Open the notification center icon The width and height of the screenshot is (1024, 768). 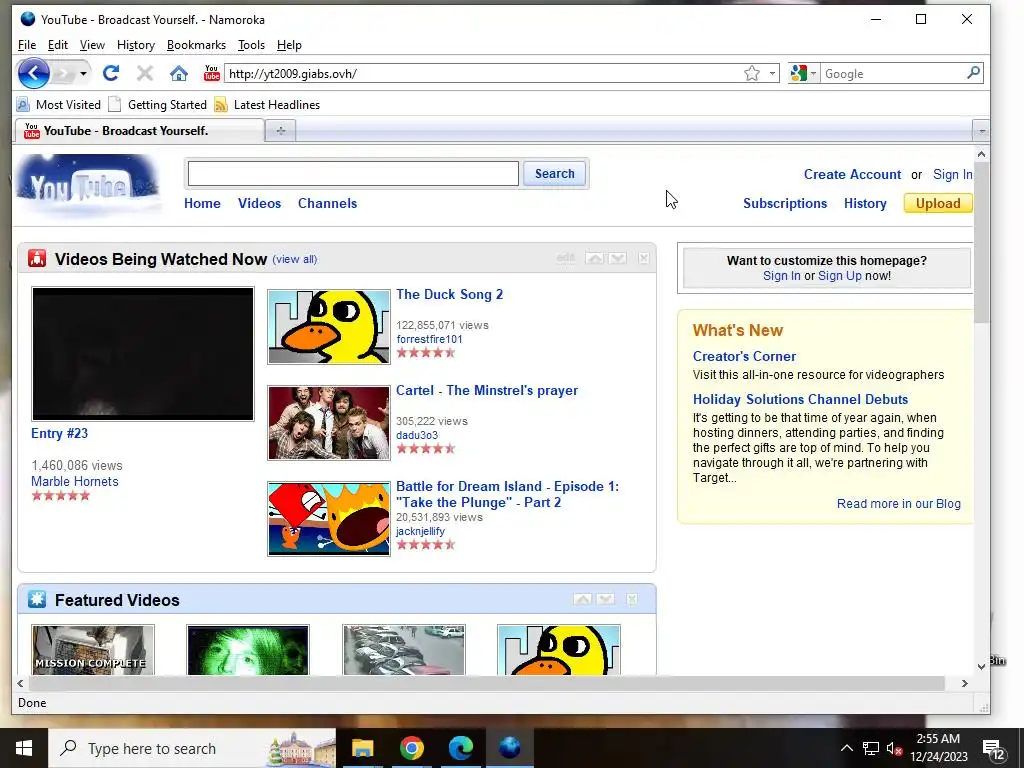pyautogui.click(x=993, y=749)
